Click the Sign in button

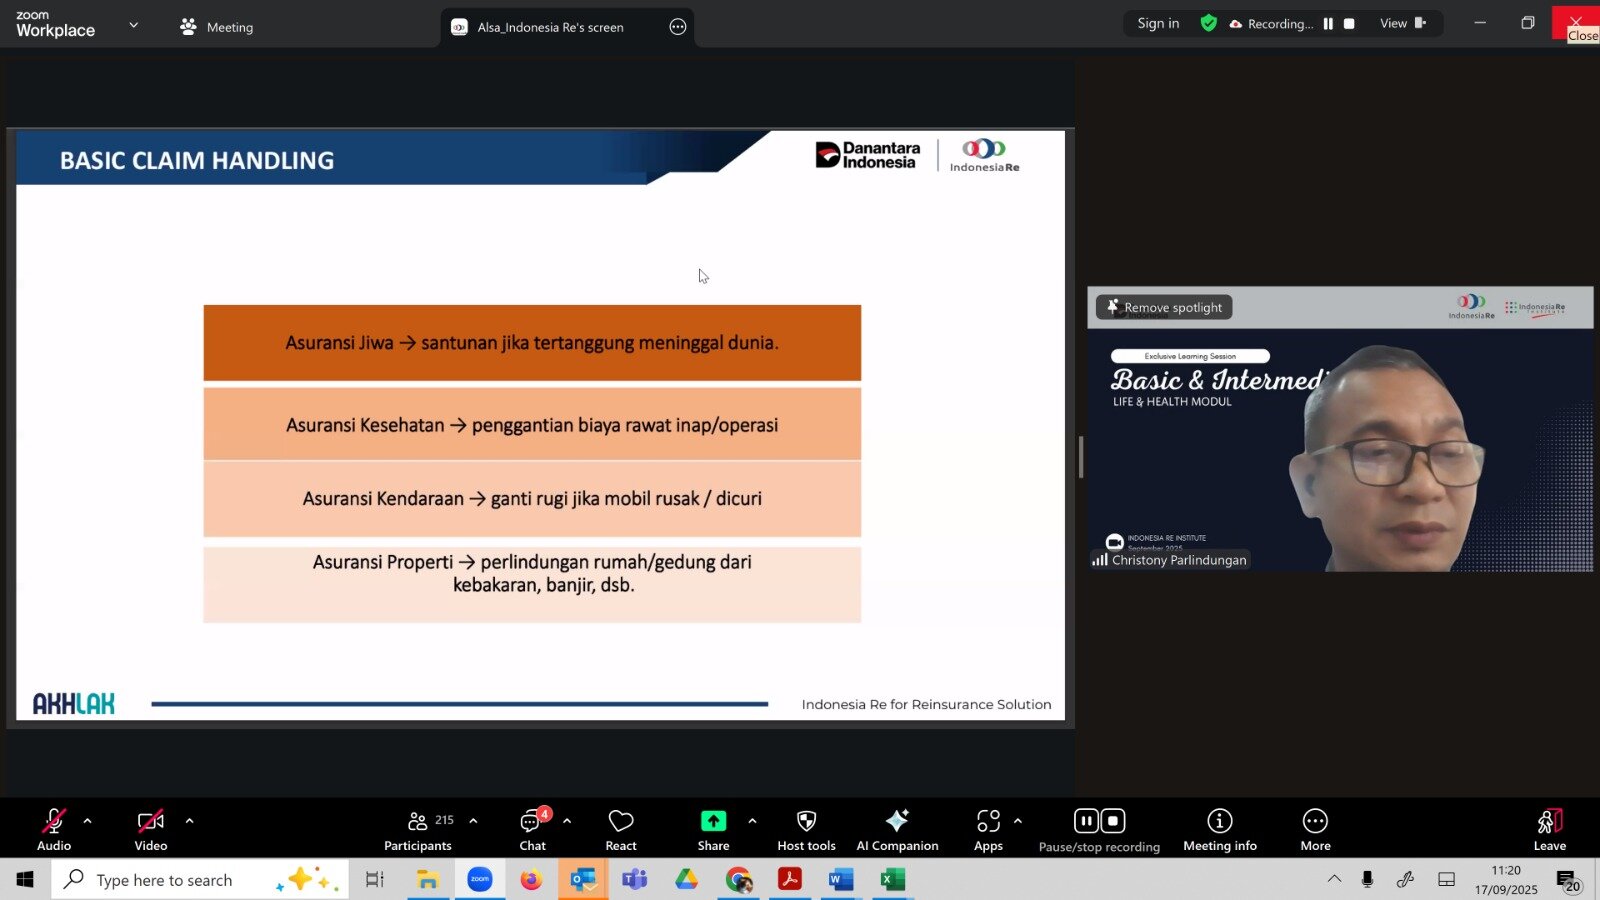tap(1158, 23)
